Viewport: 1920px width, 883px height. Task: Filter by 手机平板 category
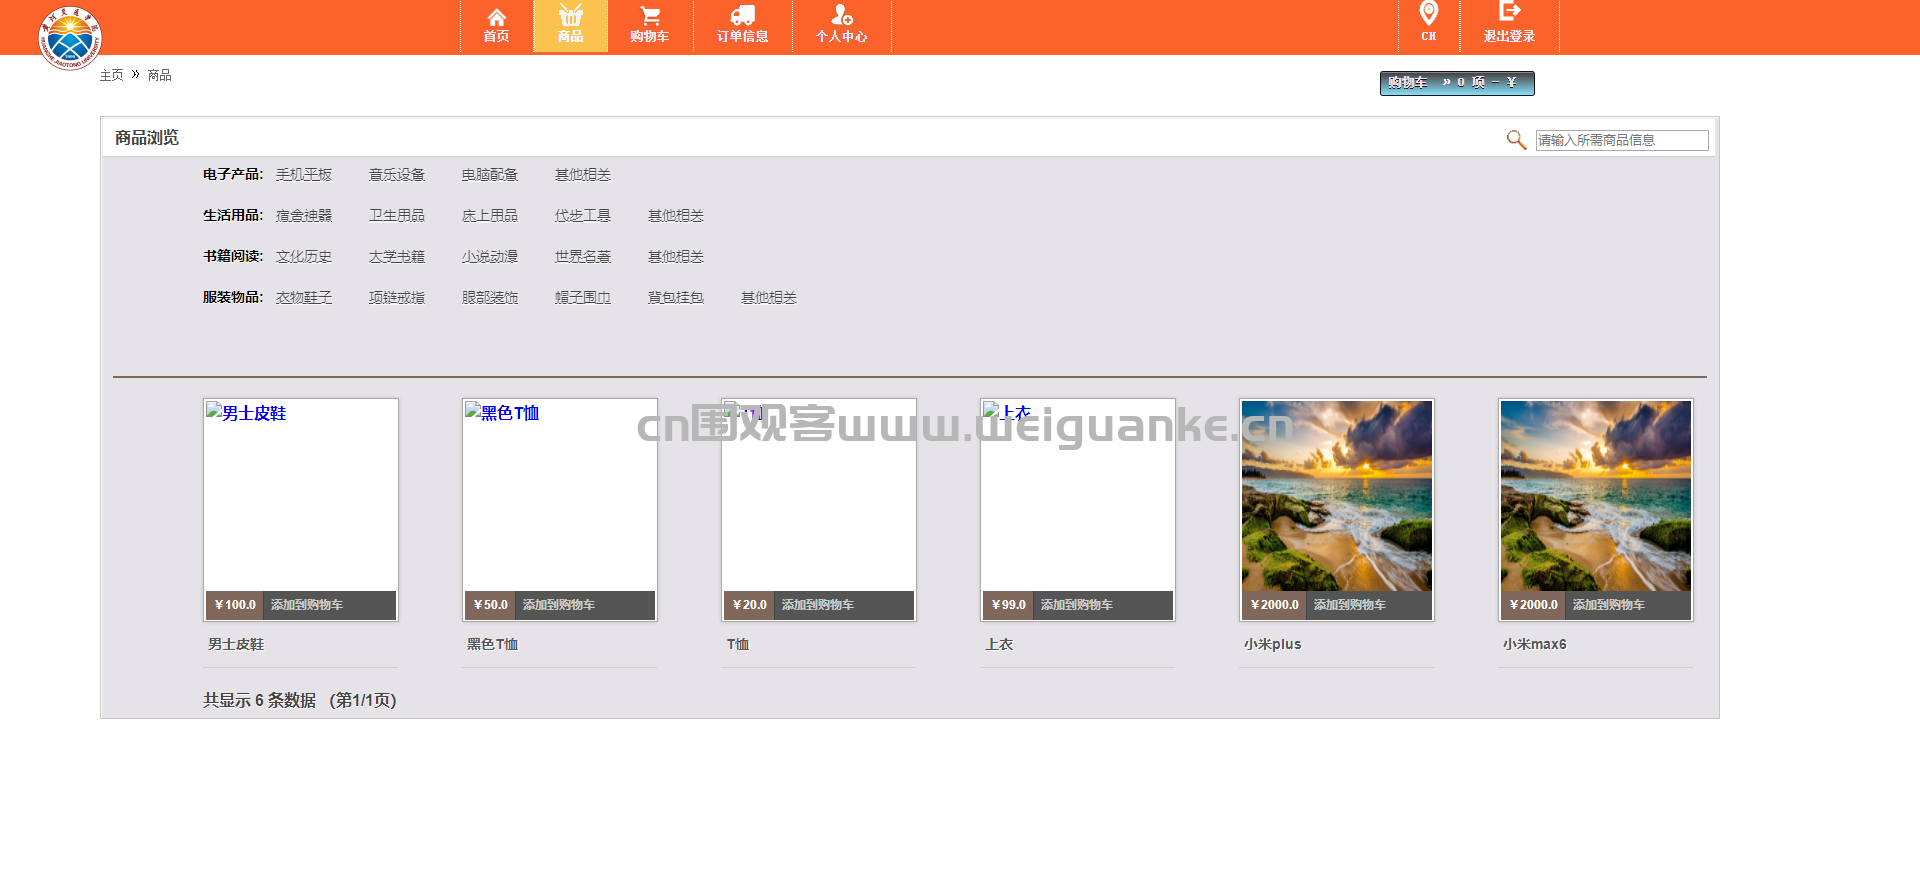(304, 174)
